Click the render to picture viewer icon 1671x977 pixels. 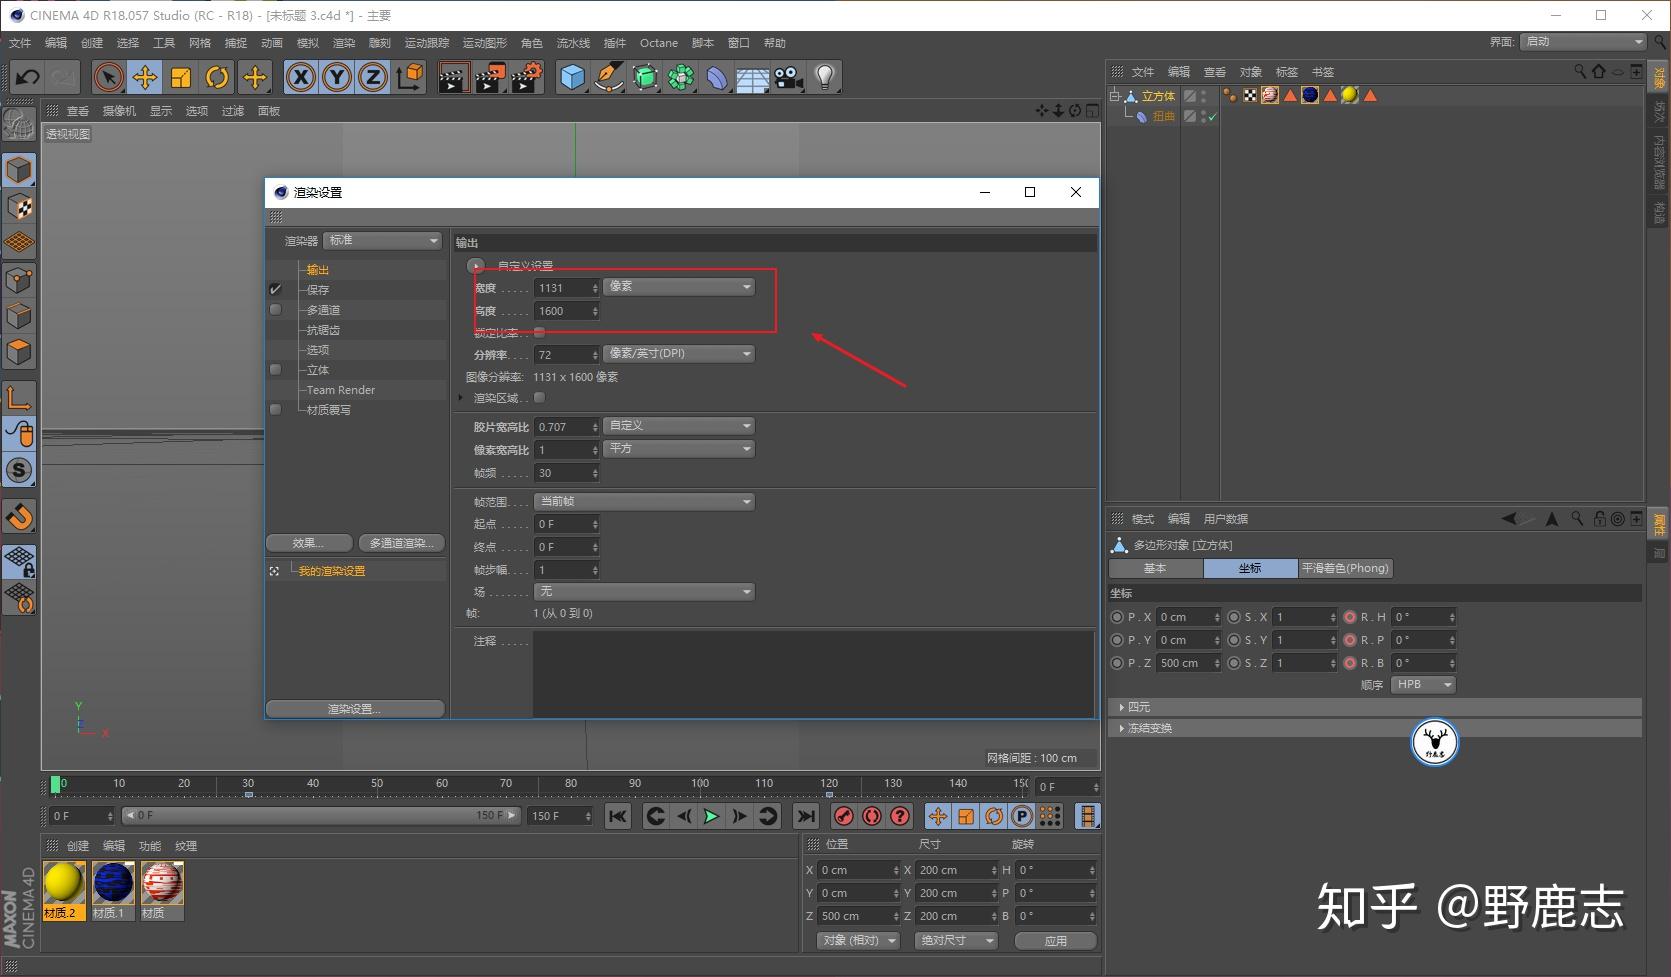pos(489,77)
